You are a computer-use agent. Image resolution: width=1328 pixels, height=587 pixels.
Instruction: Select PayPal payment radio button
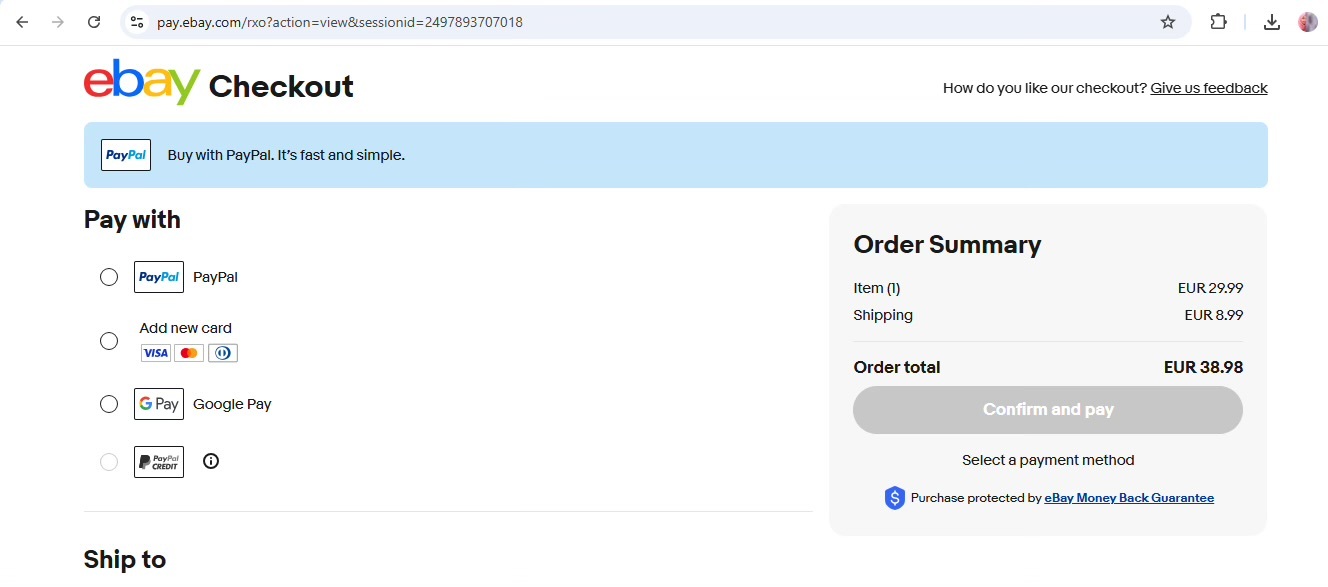(x=109, y=277)
